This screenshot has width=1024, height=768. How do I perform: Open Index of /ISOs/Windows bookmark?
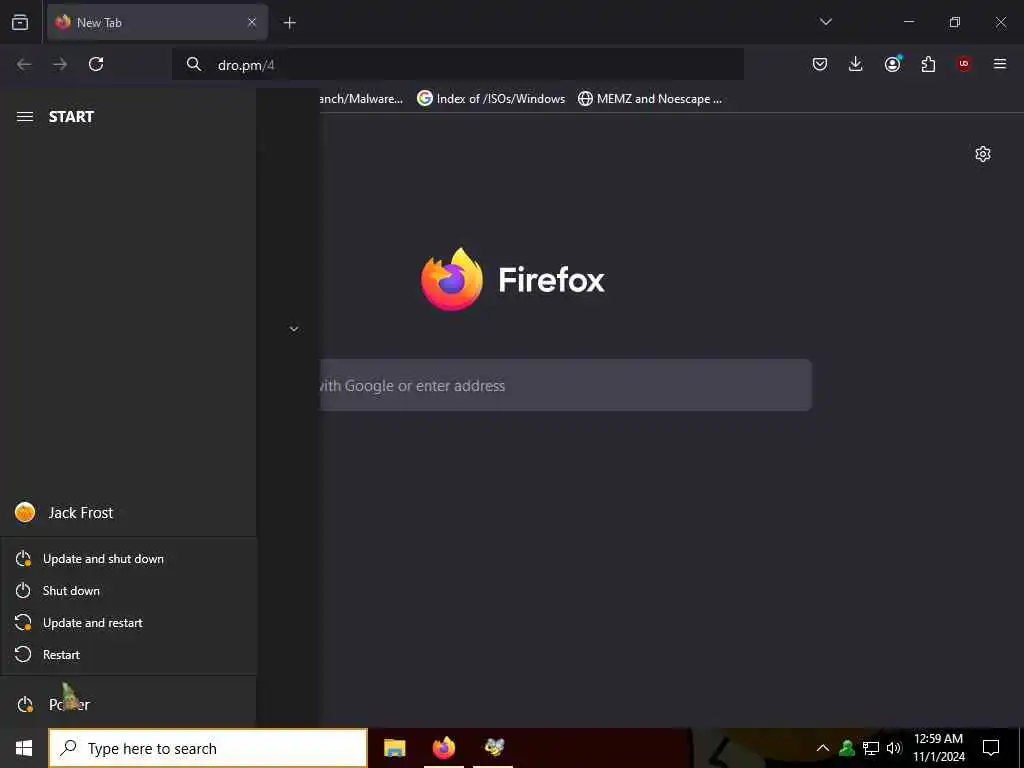(491, 99)
